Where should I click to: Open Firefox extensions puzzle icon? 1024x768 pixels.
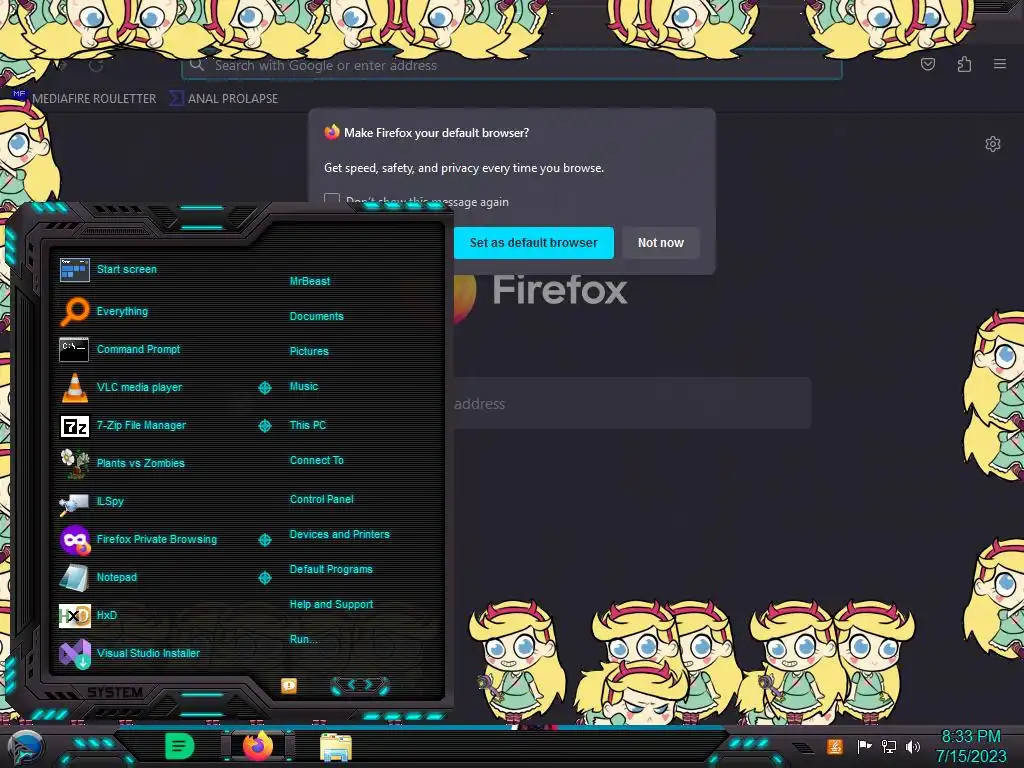[964, 64]
